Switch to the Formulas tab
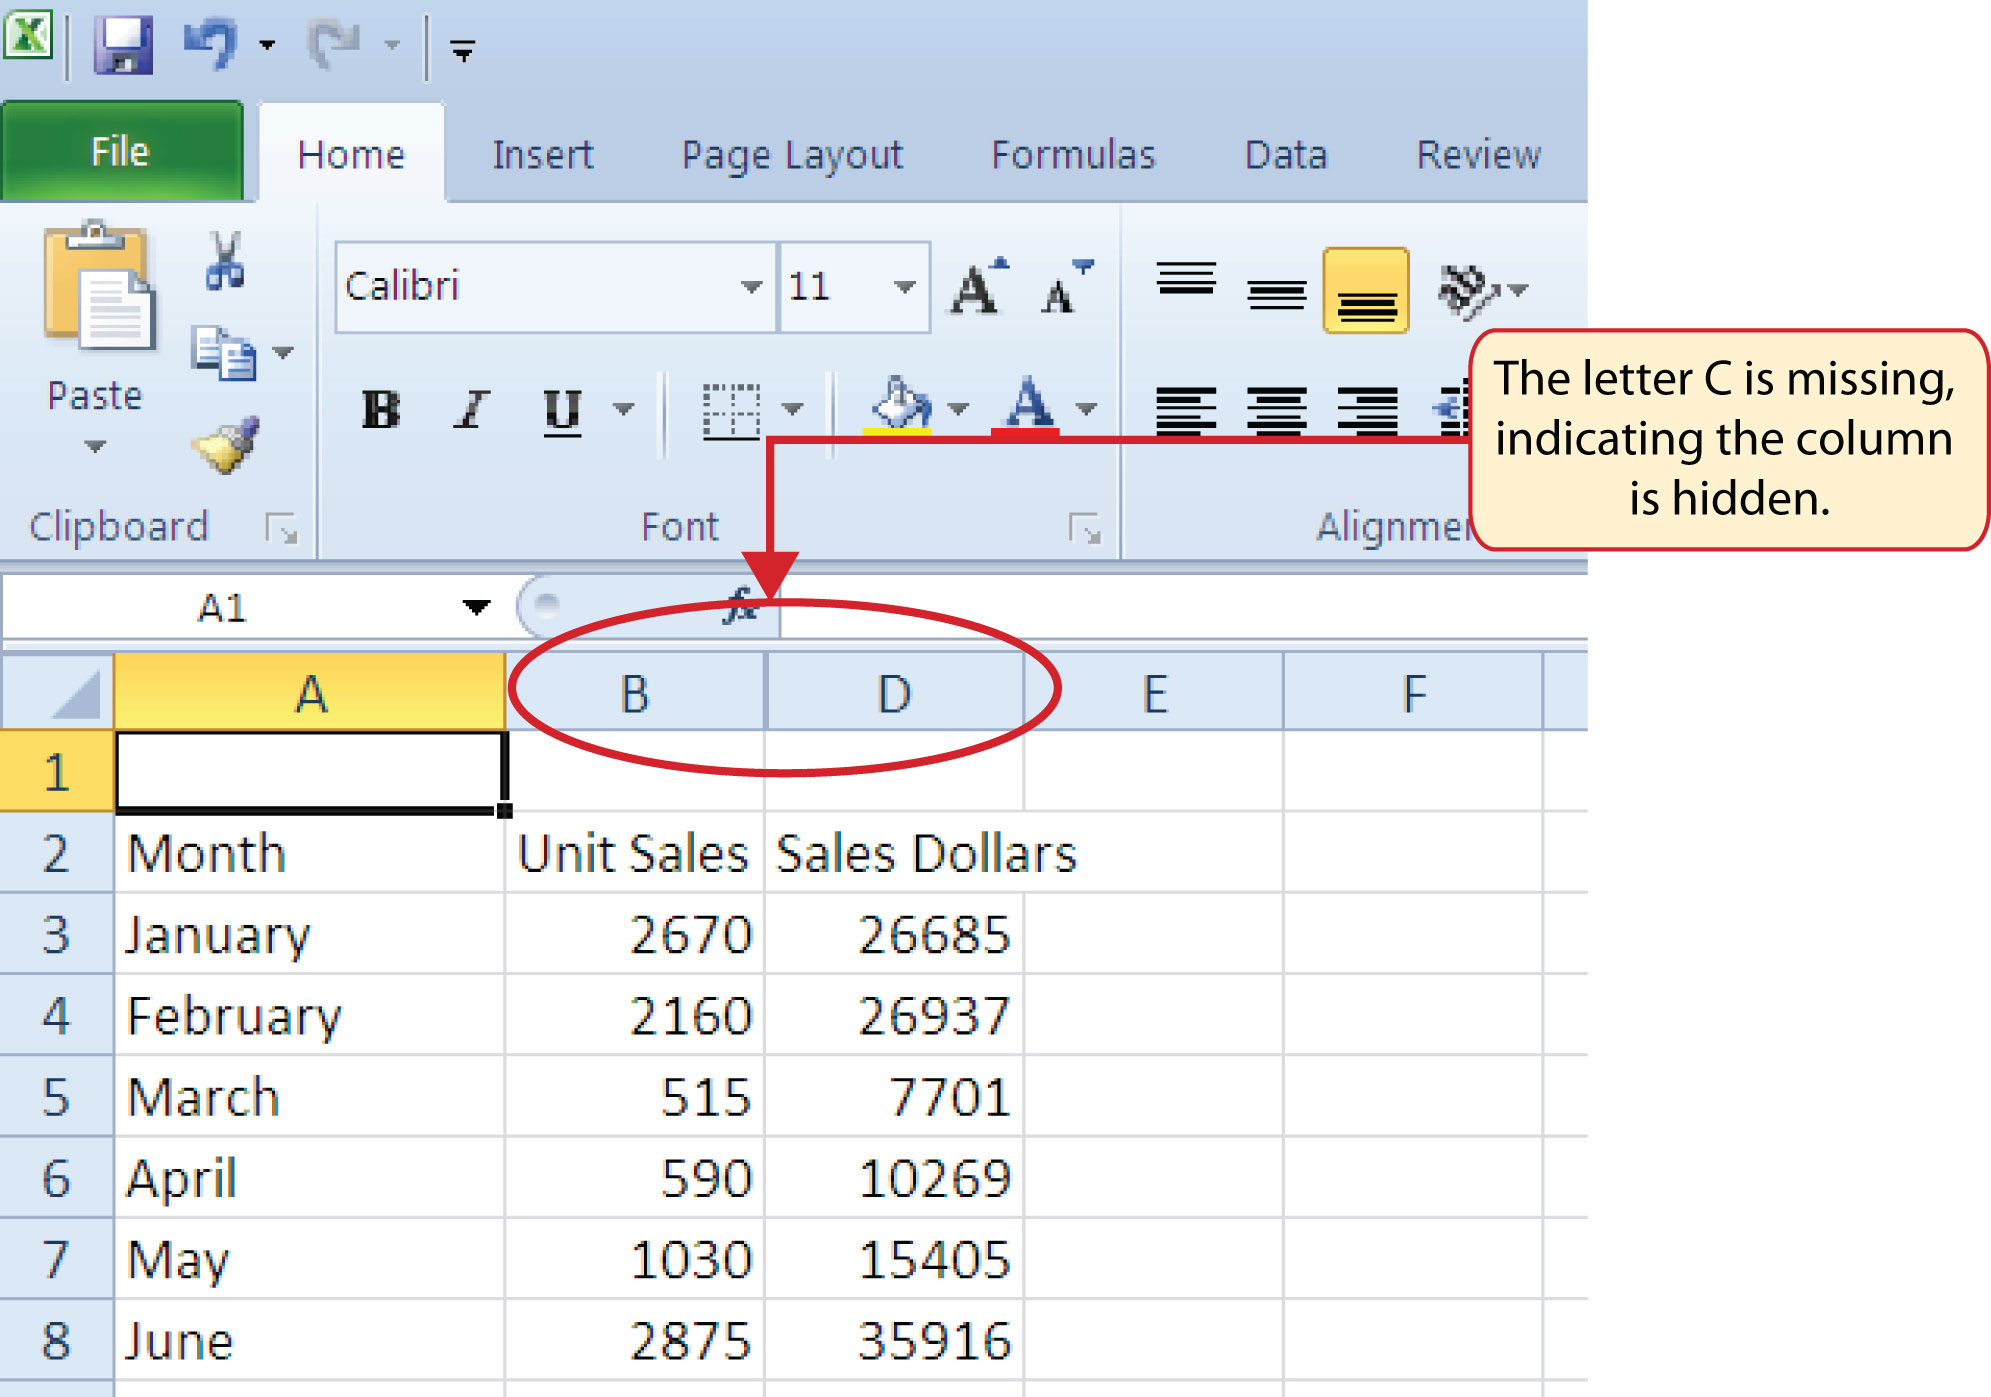 (x=1073, y=154)
